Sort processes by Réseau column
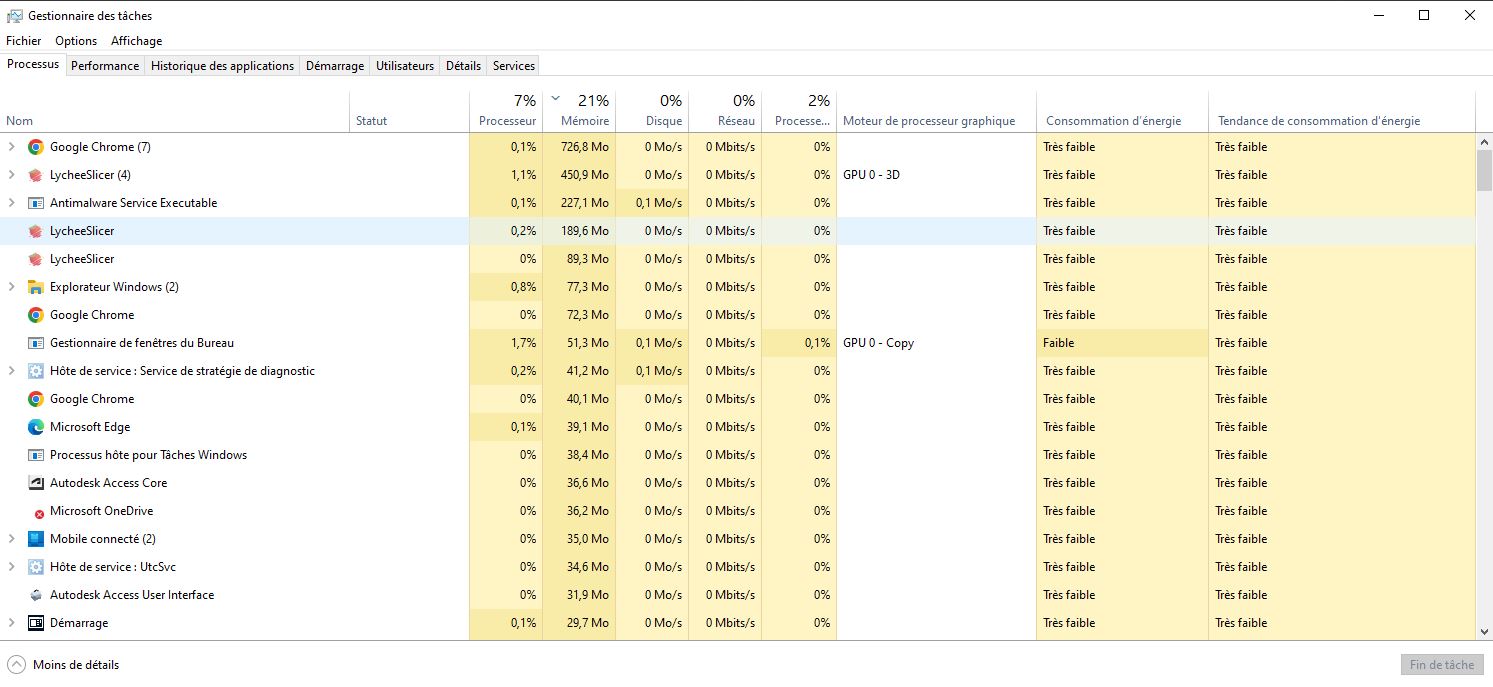The height and width of the screenshot is (687, 1493). click(725, 111)
